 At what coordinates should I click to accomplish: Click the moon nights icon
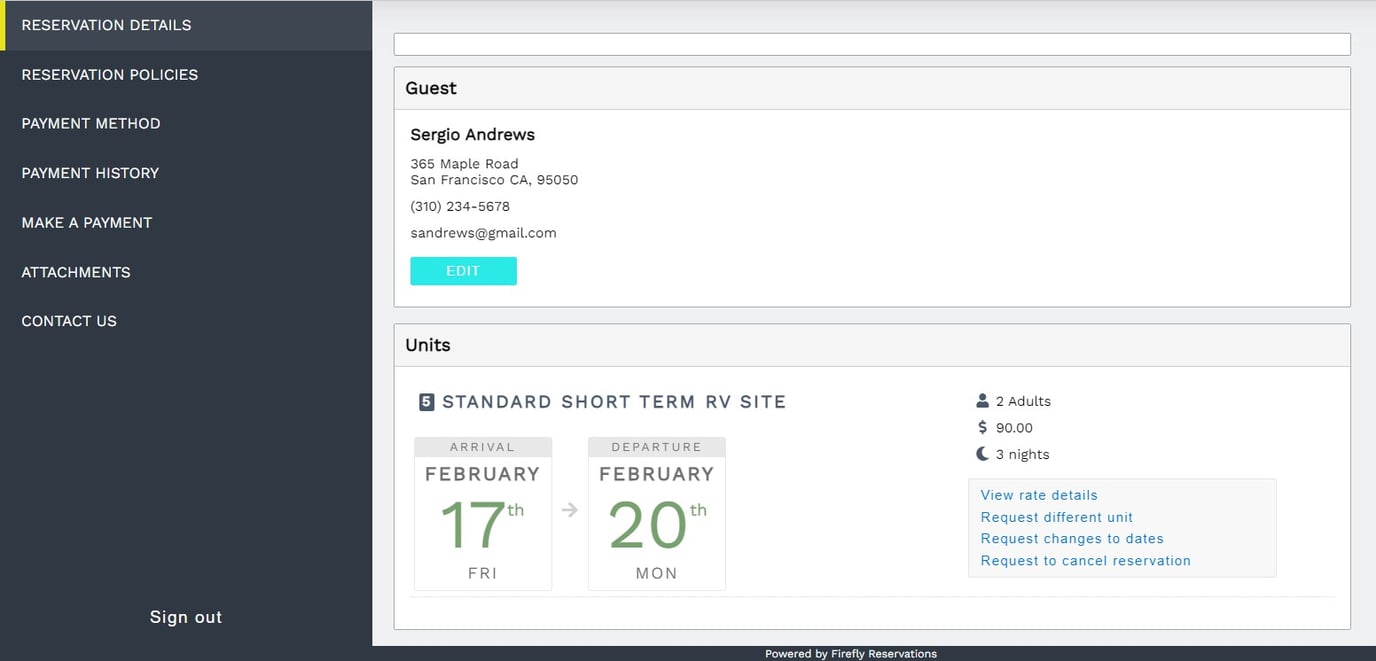(982, 454)
